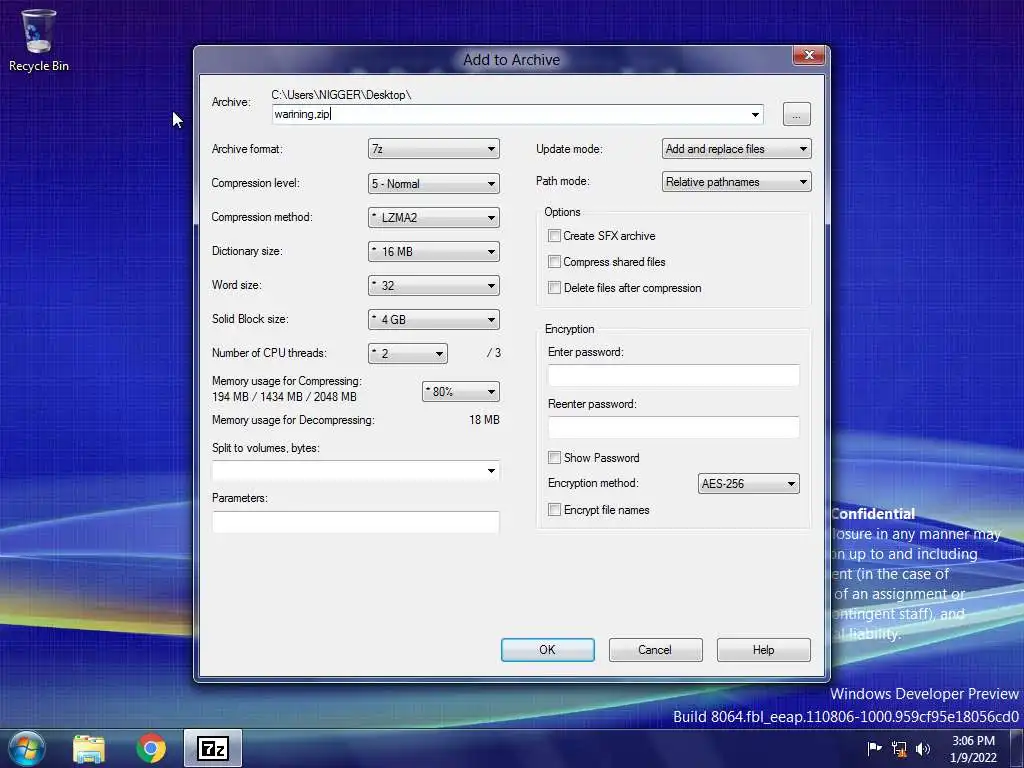This screenshot has width=1024, height=768.
Task: Open Number of CPU threads dropdown
Action: 408,353
